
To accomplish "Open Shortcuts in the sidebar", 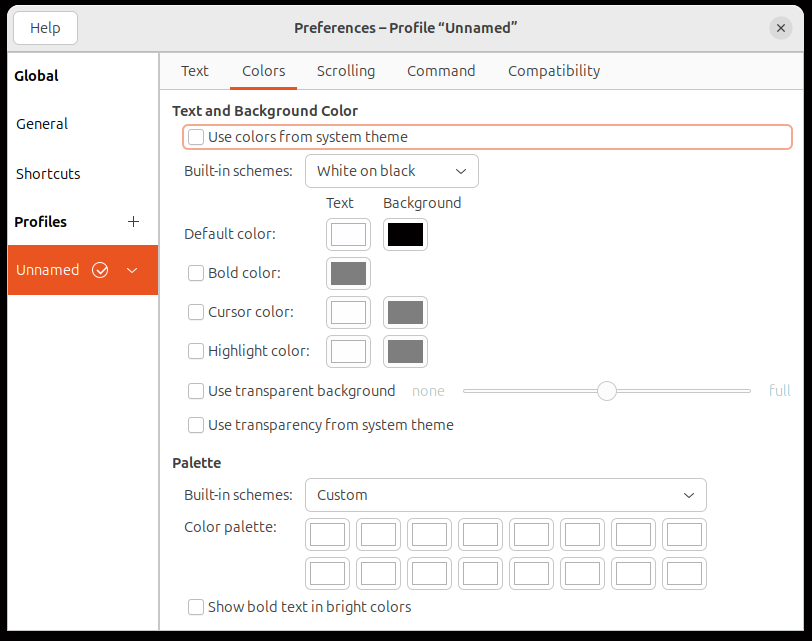I will pos(48,174).
